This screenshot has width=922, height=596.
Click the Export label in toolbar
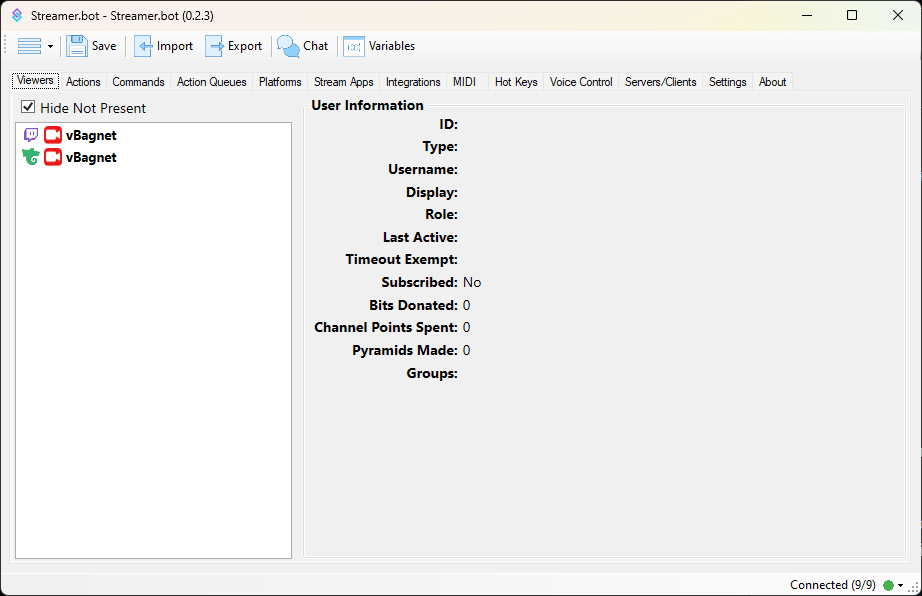tap(245, 46)
